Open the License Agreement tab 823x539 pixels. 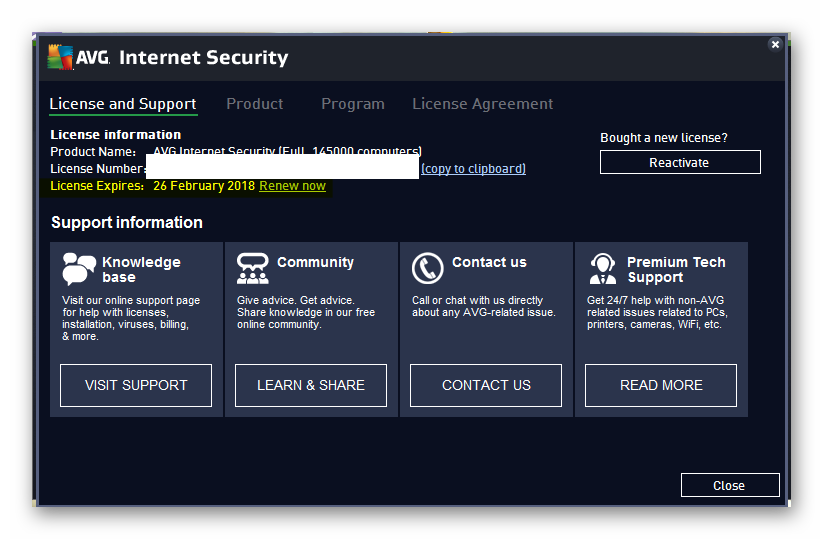(x=482, y=104)
